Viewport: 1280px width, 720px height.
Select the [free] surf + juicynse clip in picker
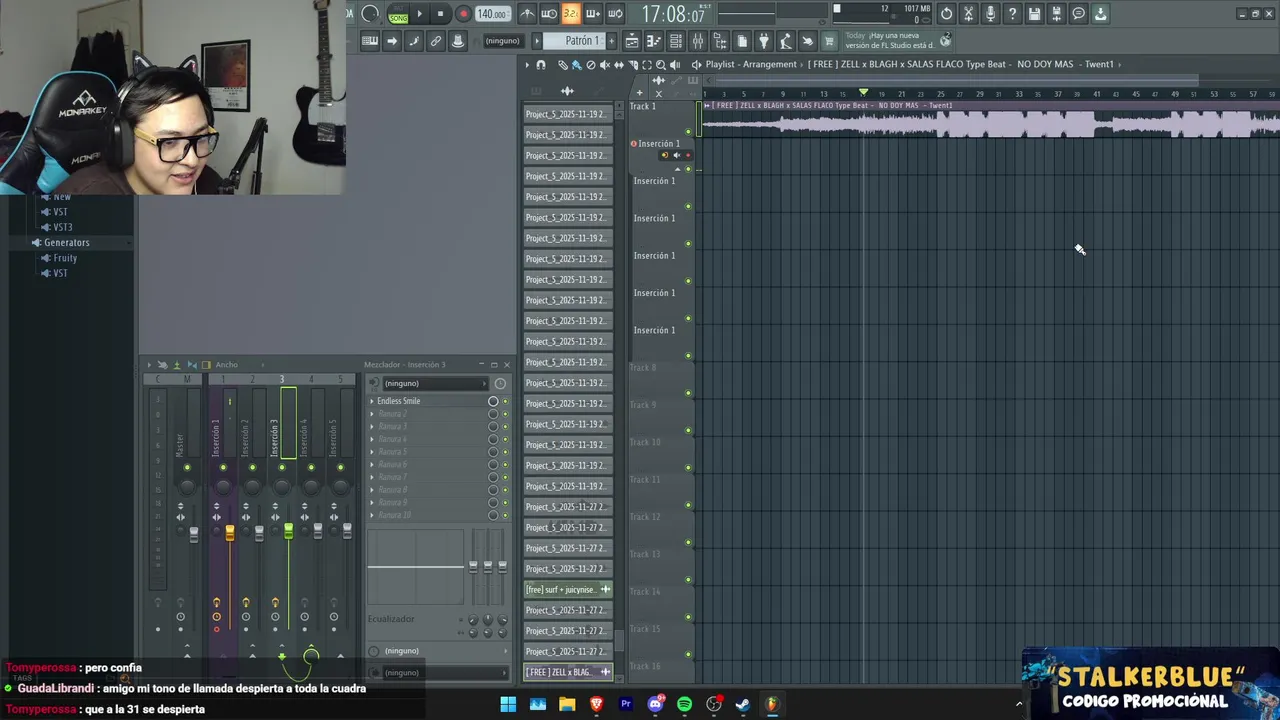(568, 590)
